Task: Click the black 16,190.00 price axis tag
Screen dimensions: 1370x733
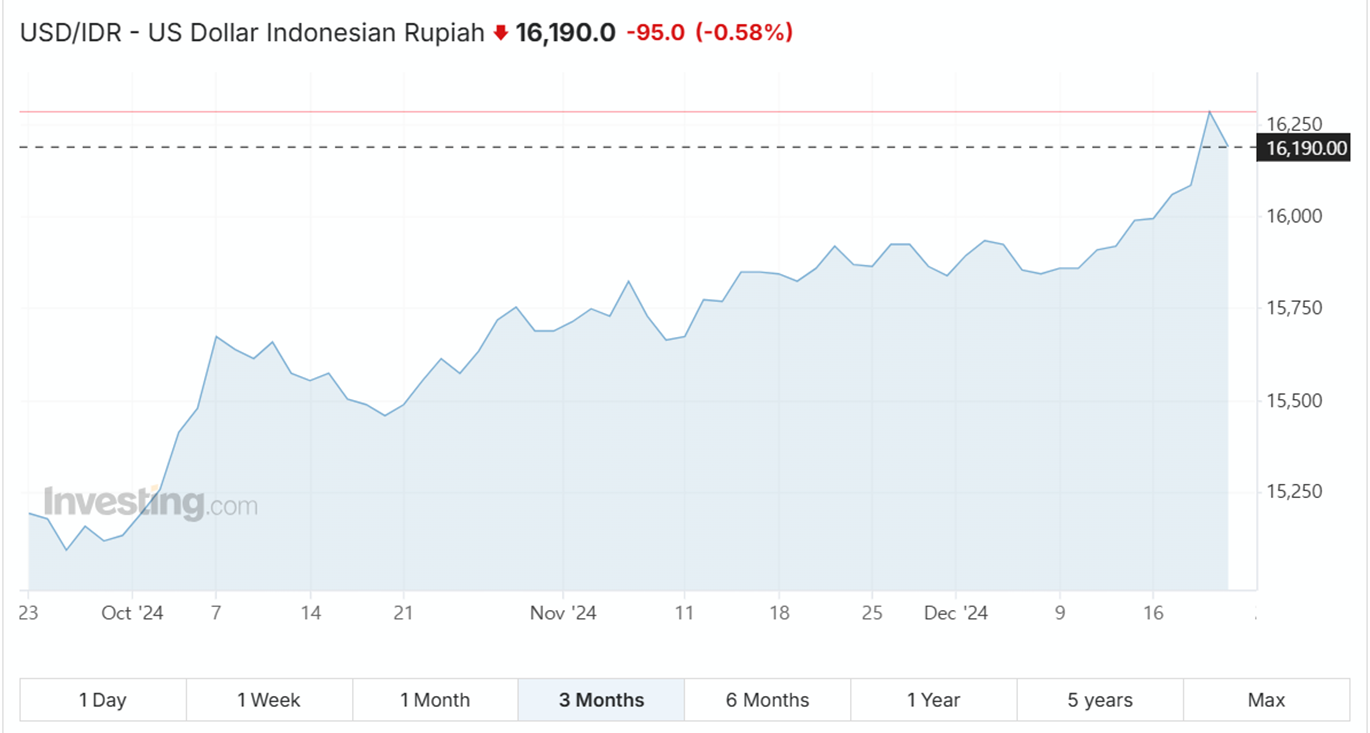Action: pyautogui.click(x=1306, y=149)
